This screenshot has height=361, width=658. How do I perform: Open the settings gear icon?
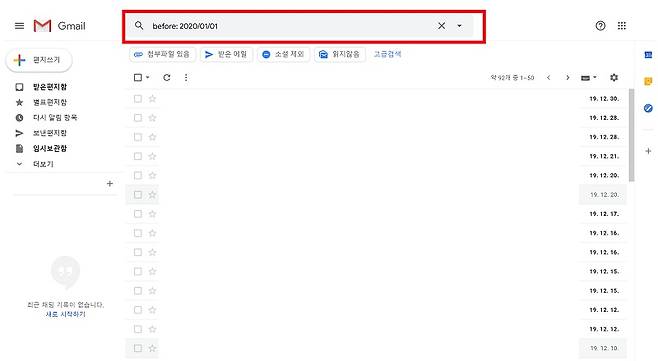(614, 78)
